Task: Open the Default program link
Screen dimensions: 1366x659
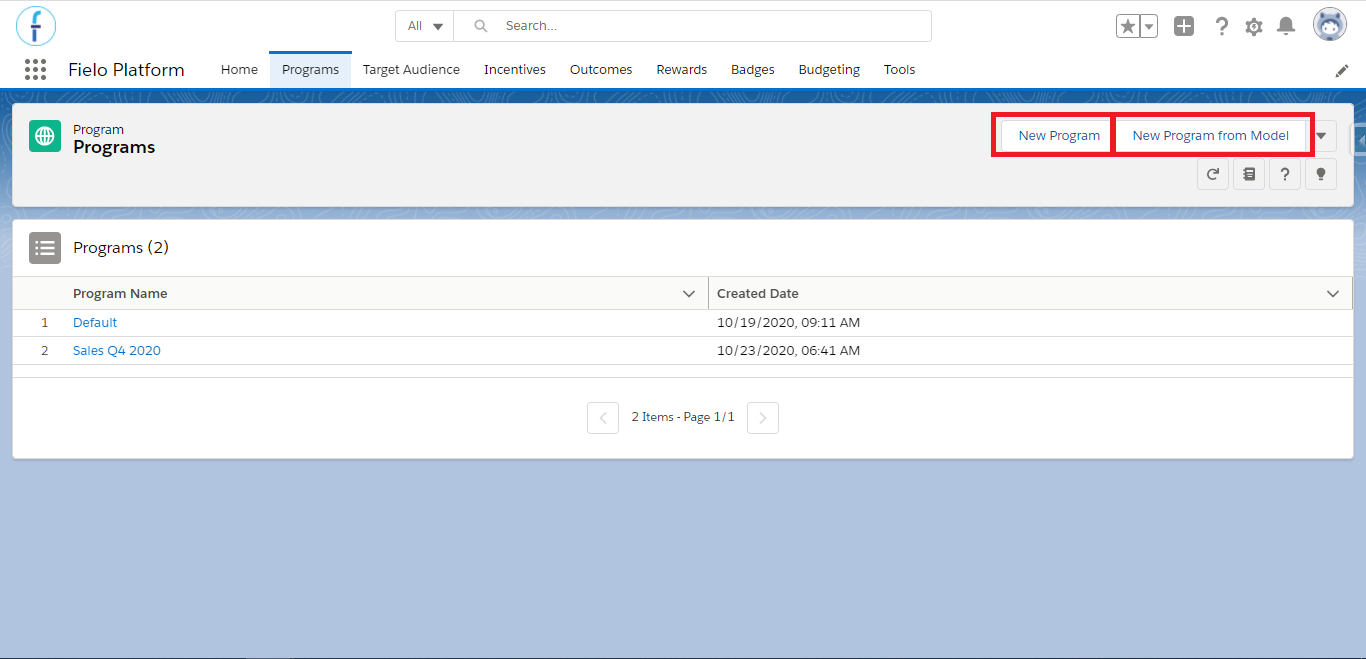Action: pyautogui.click(x=95, y=323)
